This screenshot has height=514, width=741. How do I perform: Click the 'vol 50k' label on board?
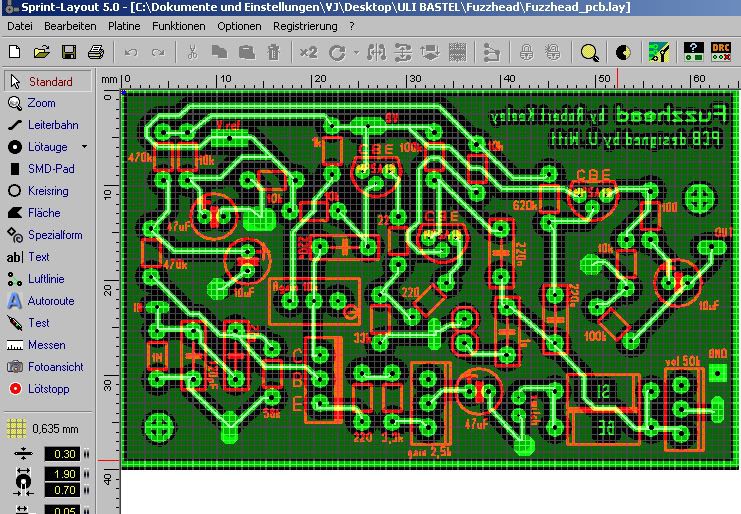pyautogui.click(x=682, y=361)
